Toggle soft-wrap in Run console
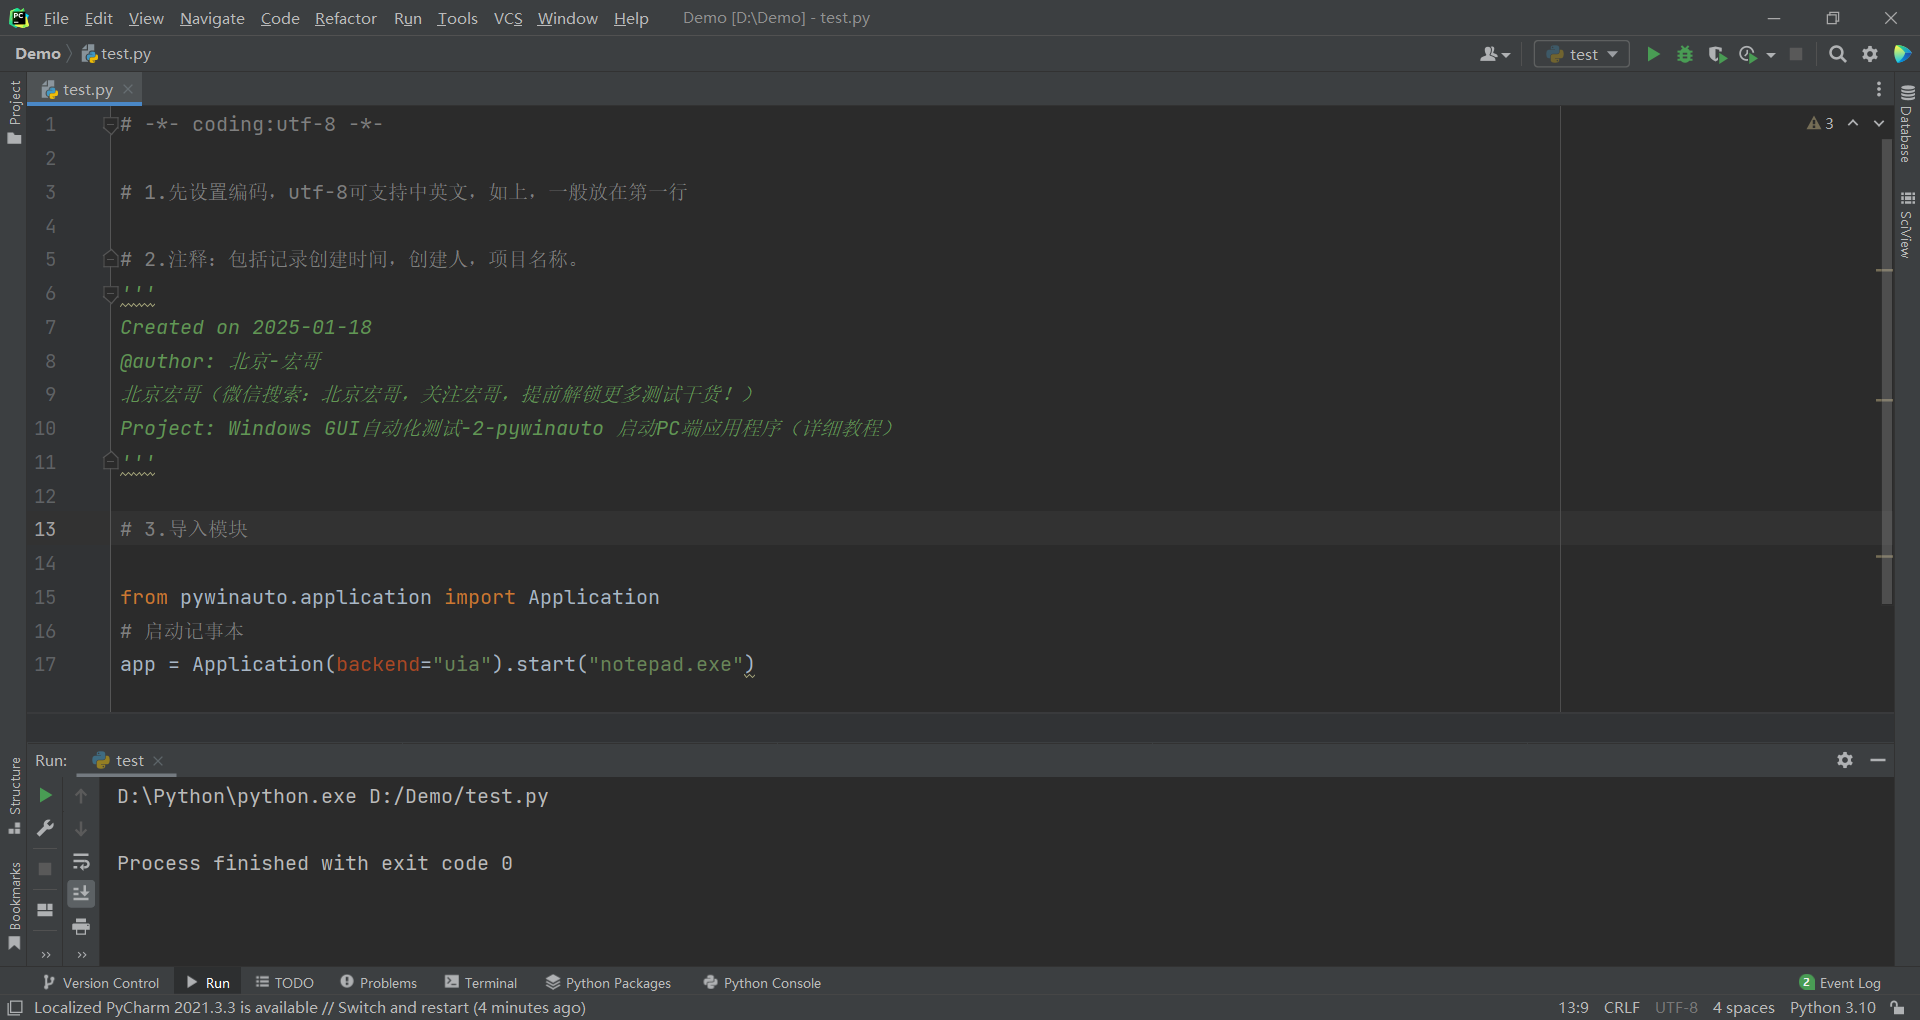1920x1020 pixels. 81,861
